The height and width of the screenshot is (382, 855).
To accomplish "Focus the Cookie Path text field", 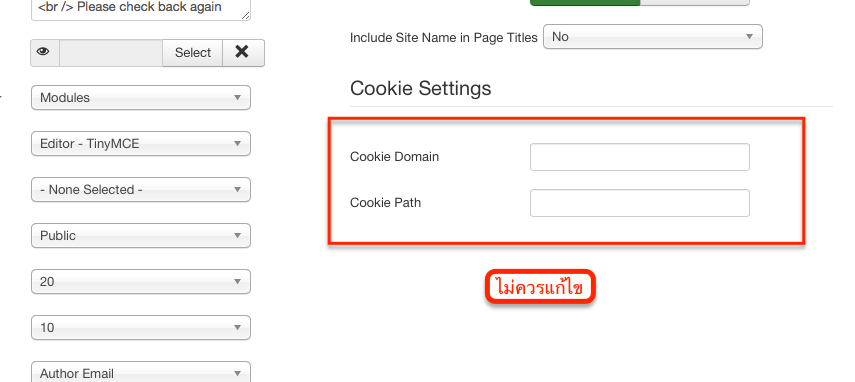I will (640, 203).
